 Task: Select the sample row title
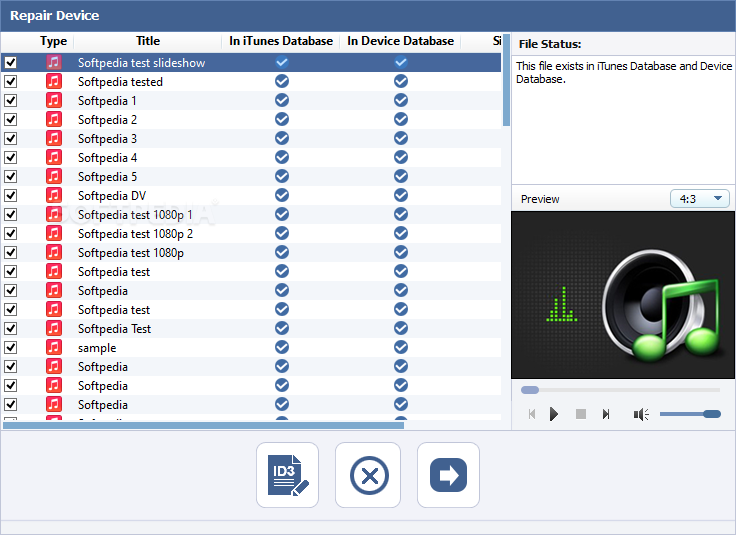(x=97, y=348)
